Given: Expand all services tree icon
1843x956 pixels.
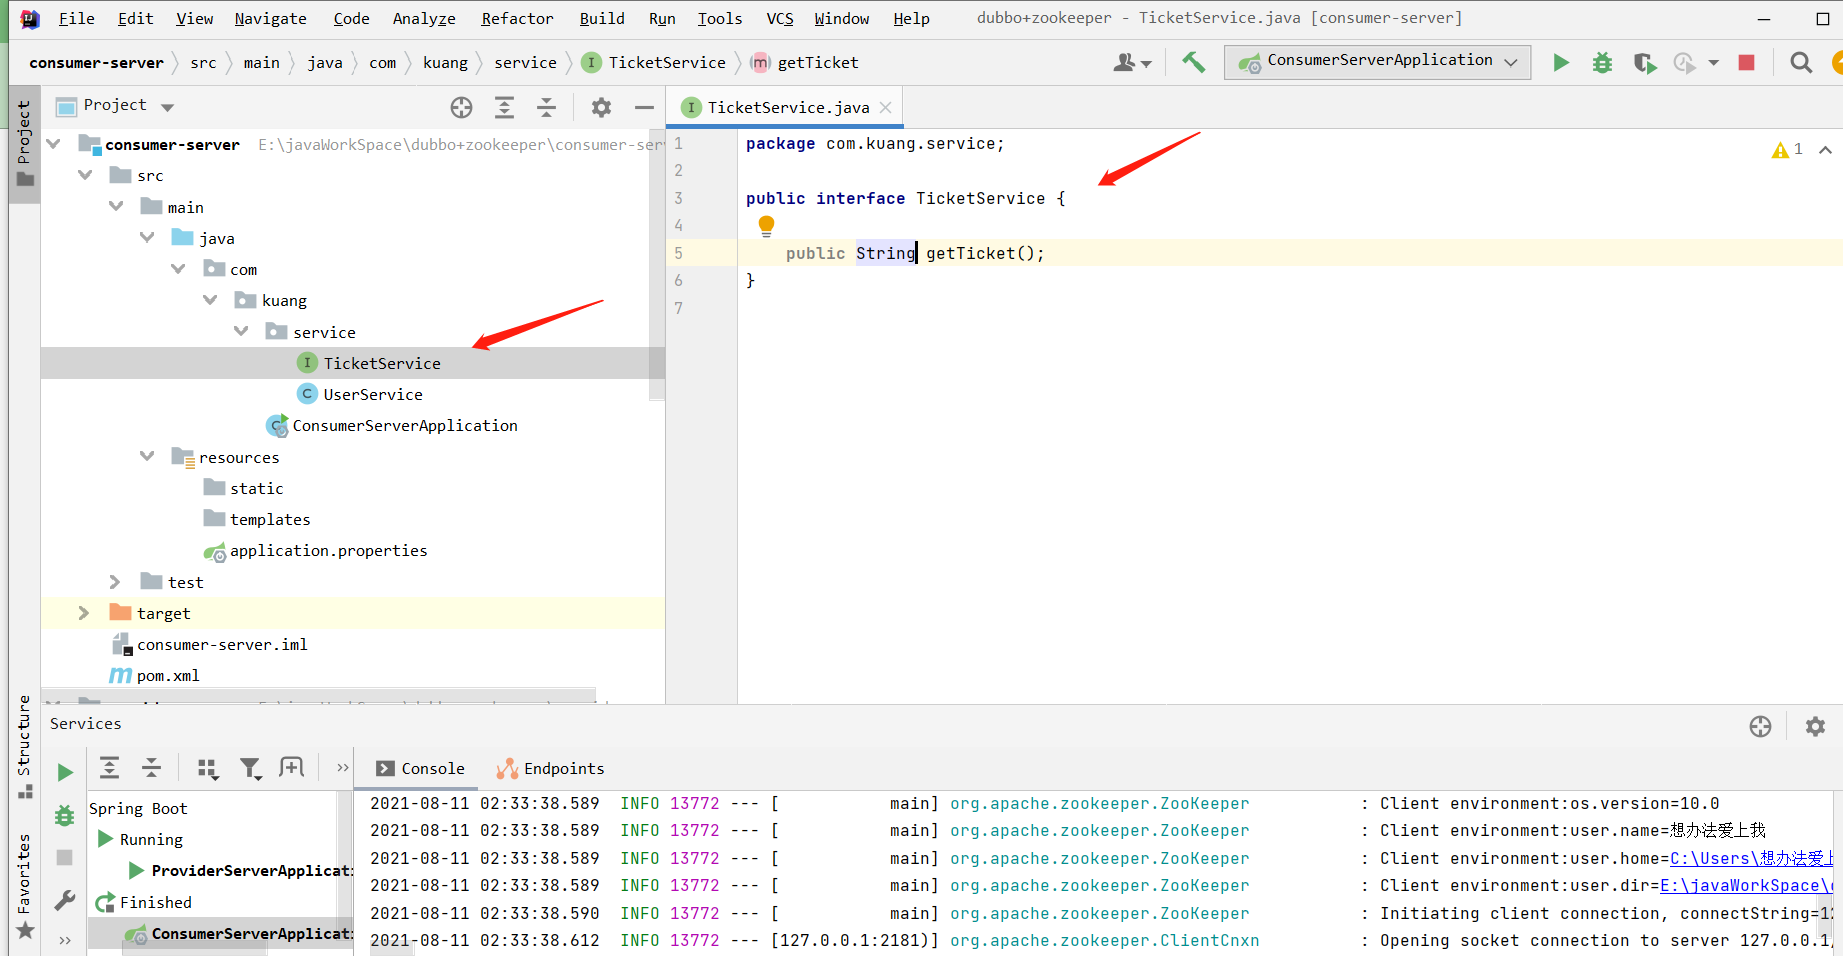Looking at the screenshot, I should click(109, 768).
